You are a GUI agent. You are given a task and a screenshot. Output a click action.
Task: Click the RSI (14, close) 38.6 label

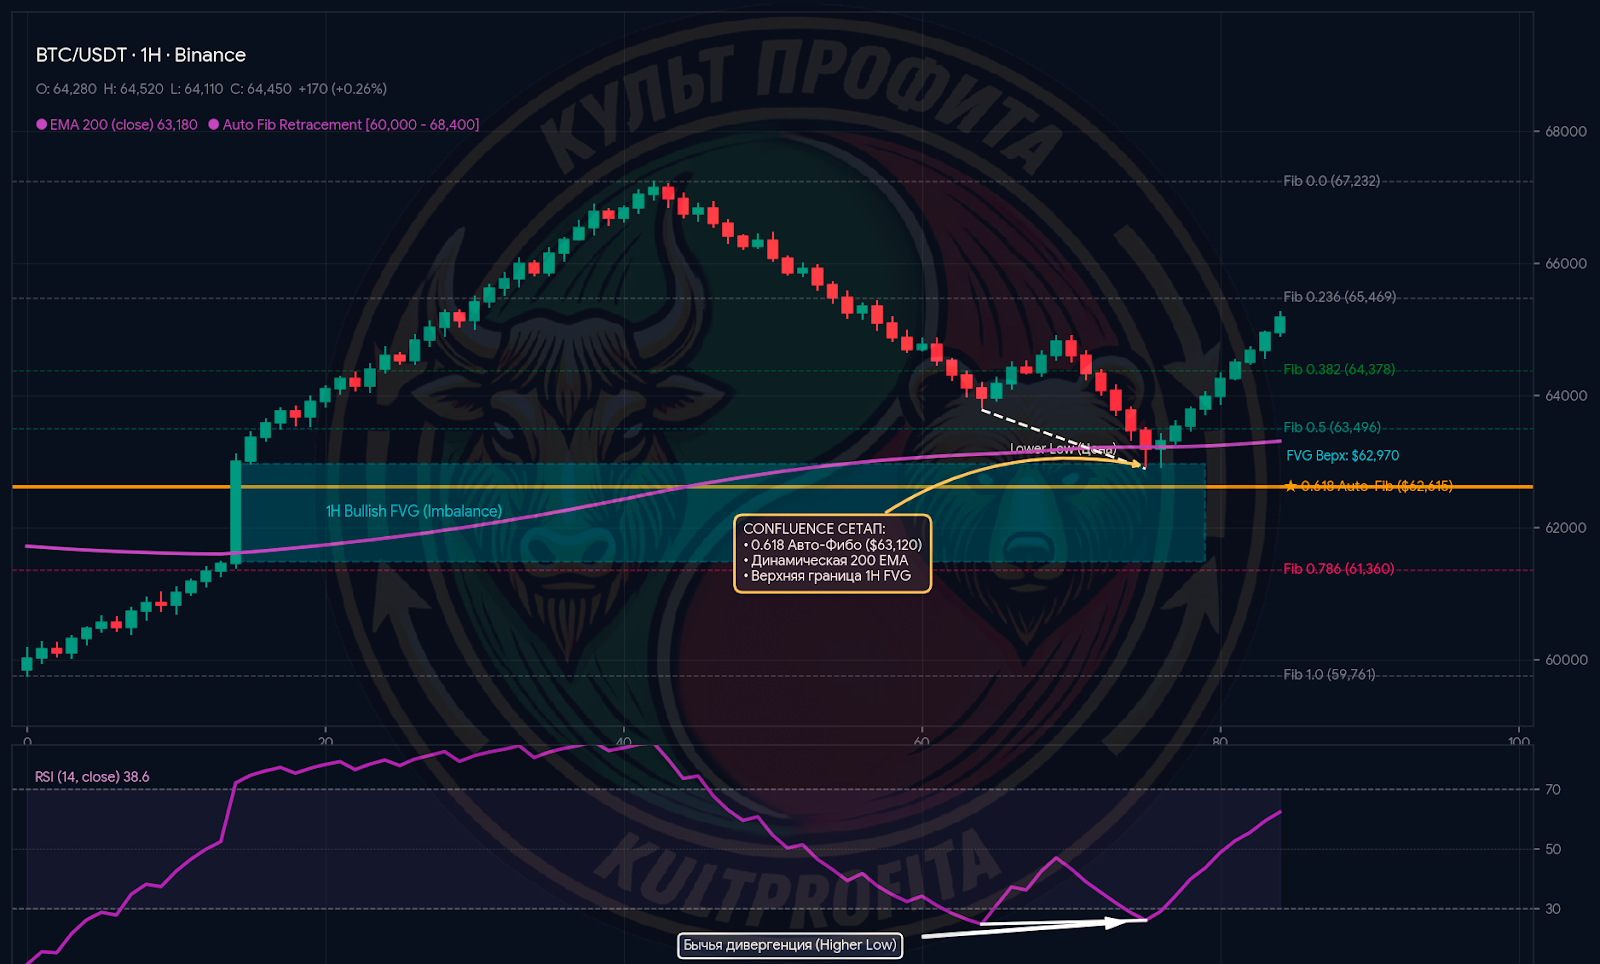[92, 777]
